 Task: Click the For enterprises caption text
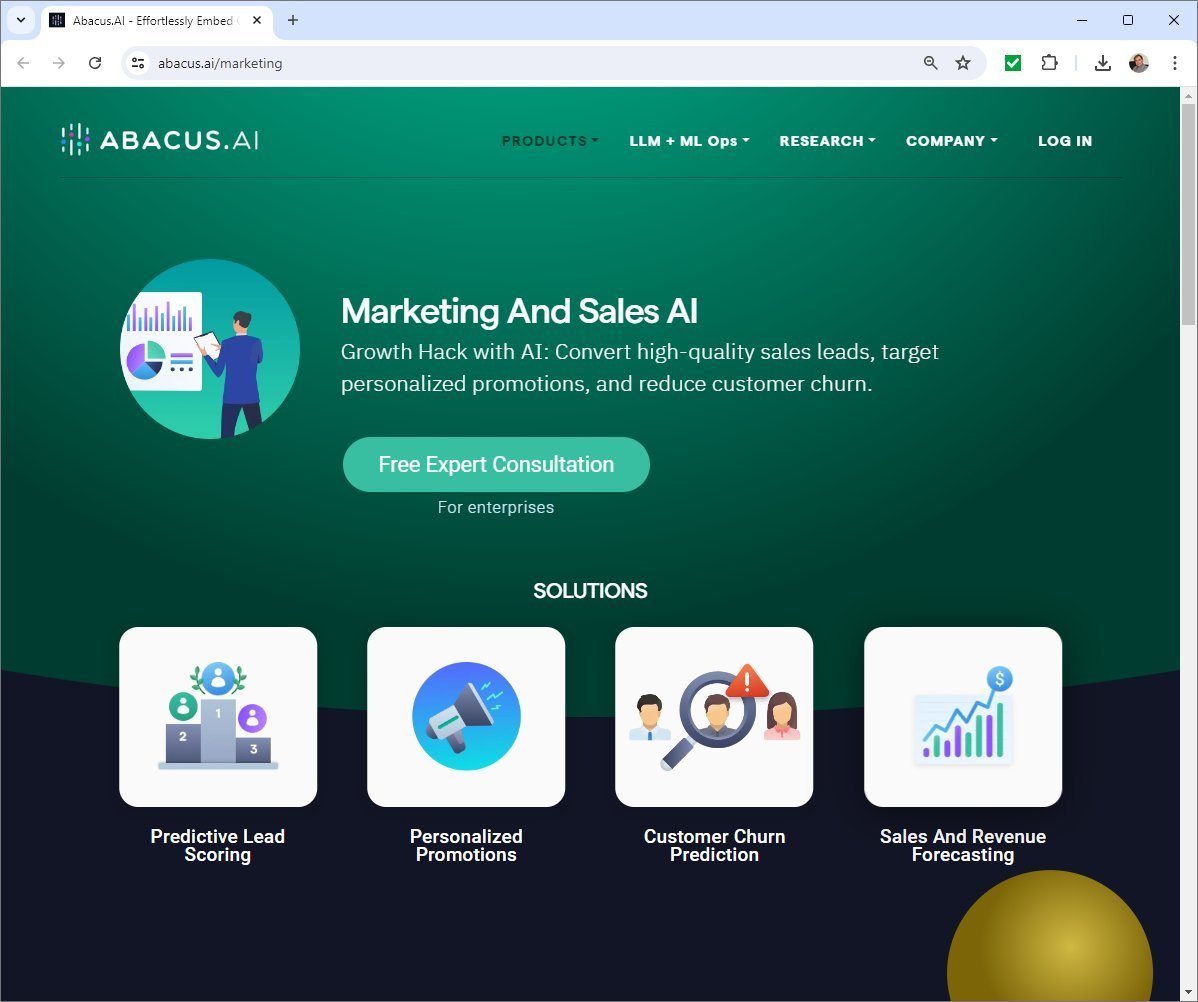[496, 507]
